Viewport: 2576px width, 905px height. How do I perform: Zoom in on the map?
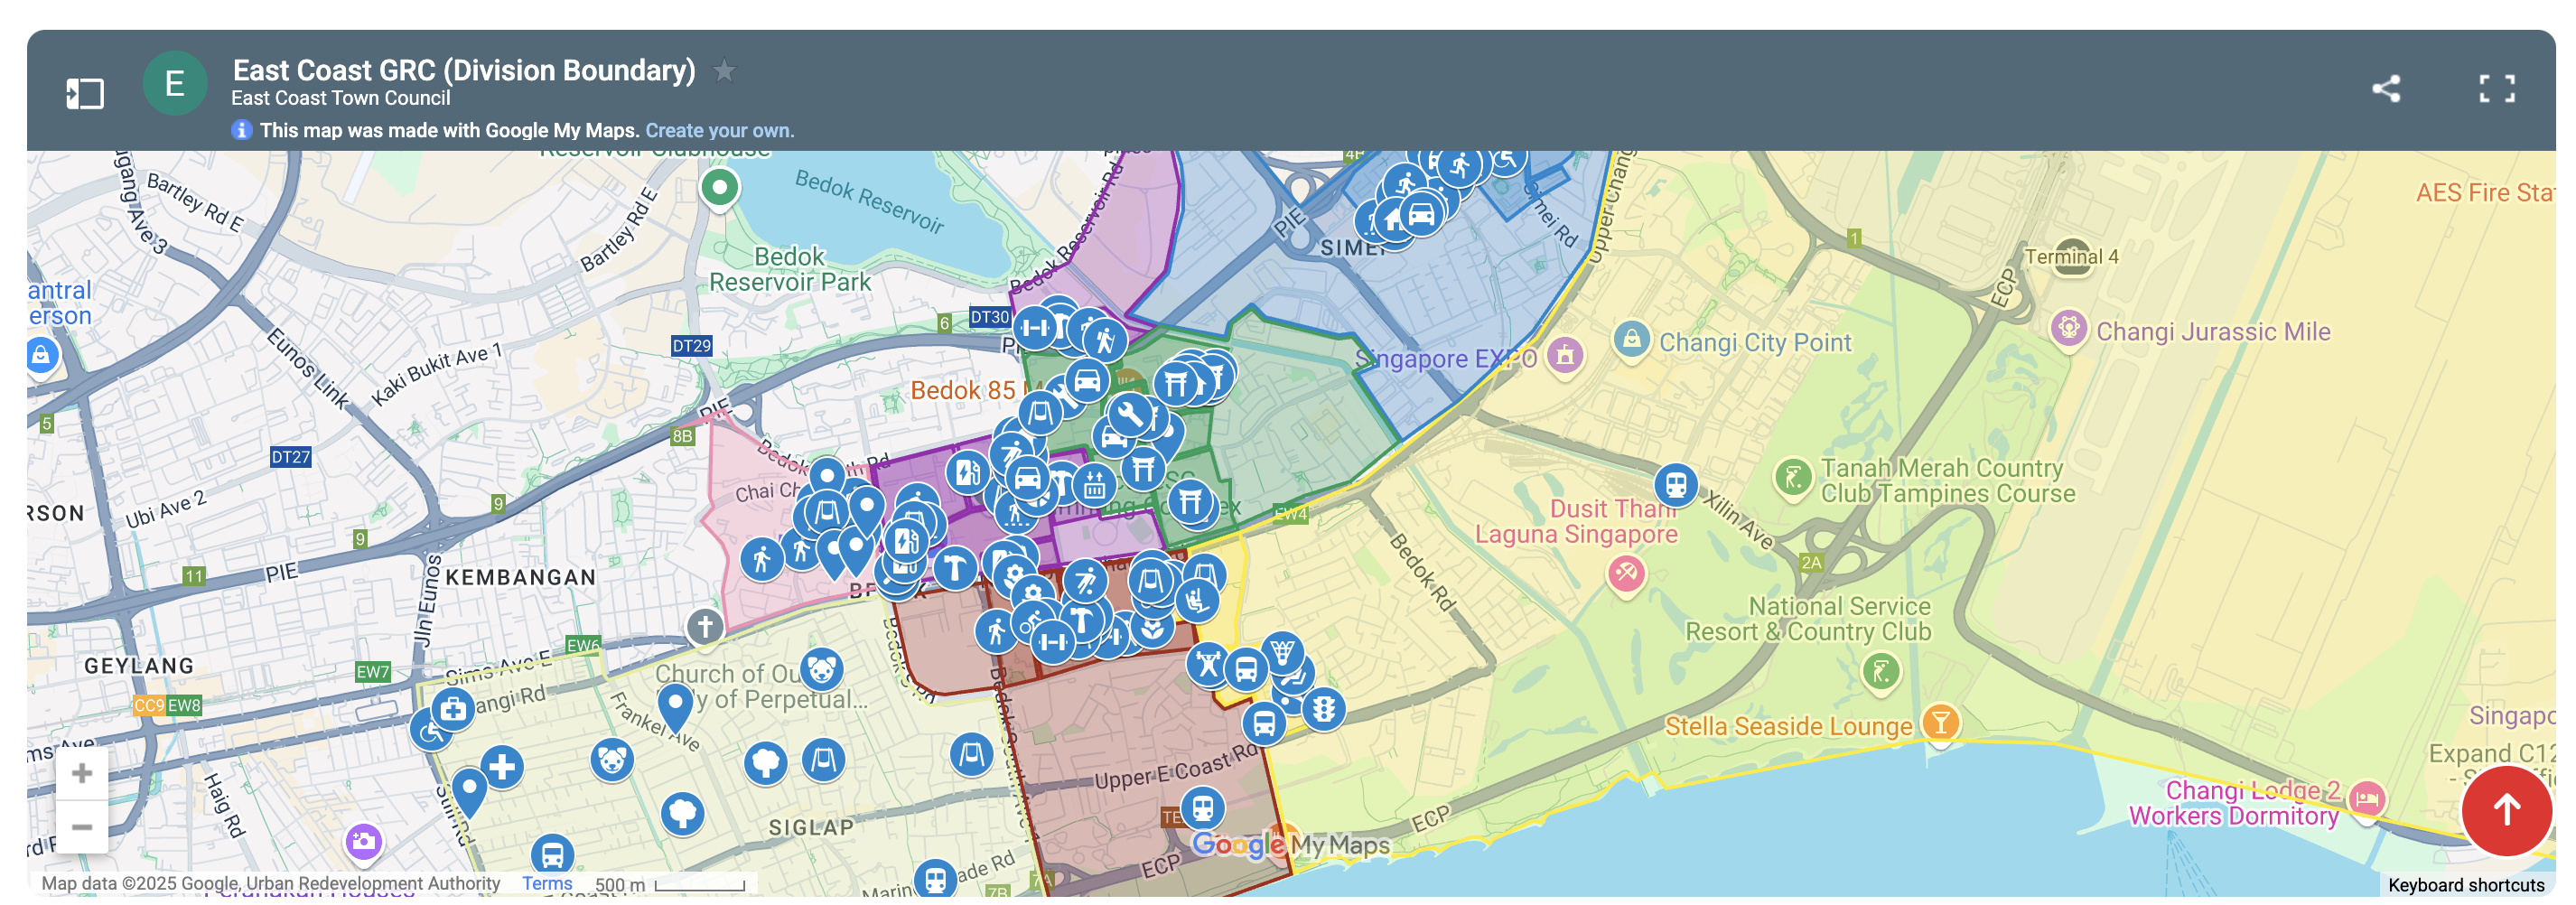(82, 773)
